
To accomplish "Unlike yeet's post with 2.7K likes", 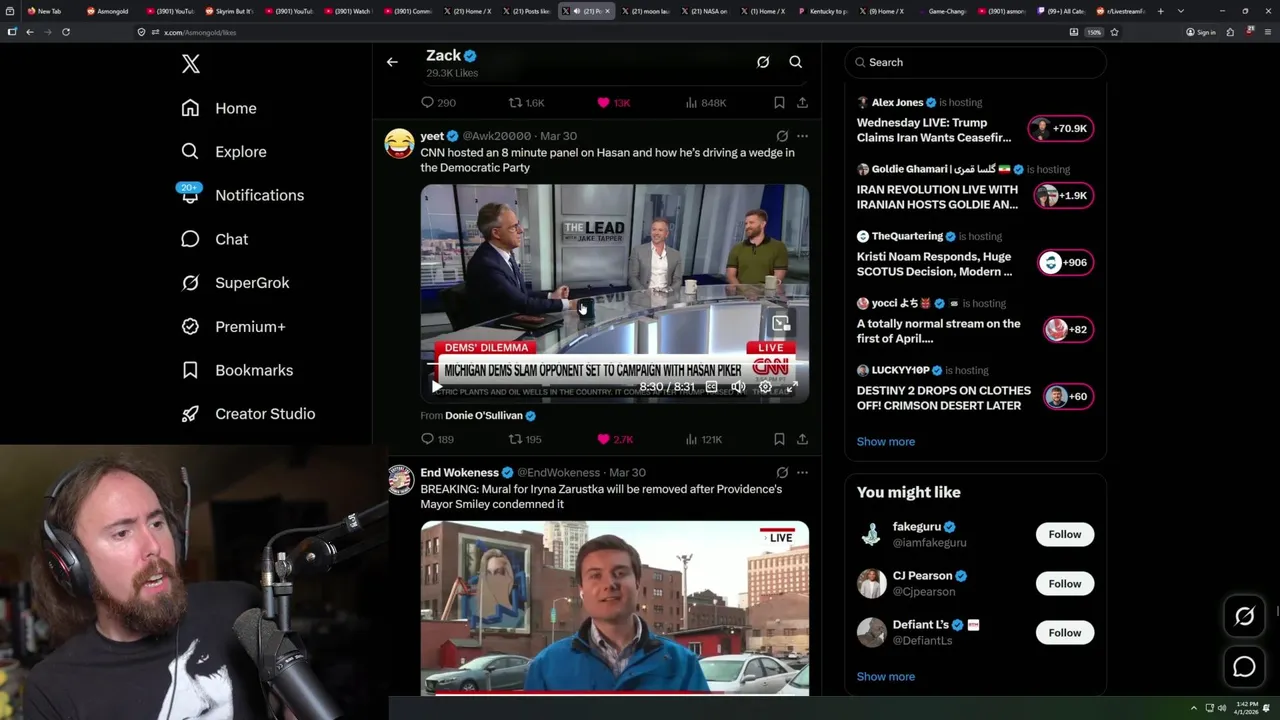I will pyautogui.click(x=615, y=439).
